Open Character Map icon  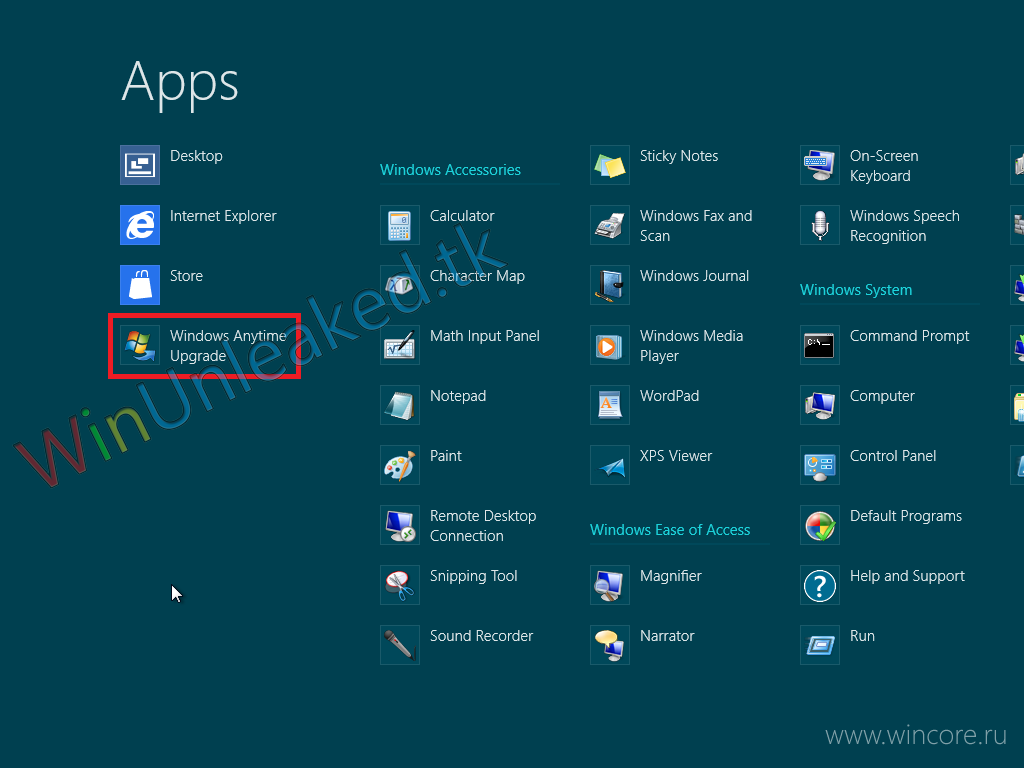pyautogui.click(x=400, y=285)
